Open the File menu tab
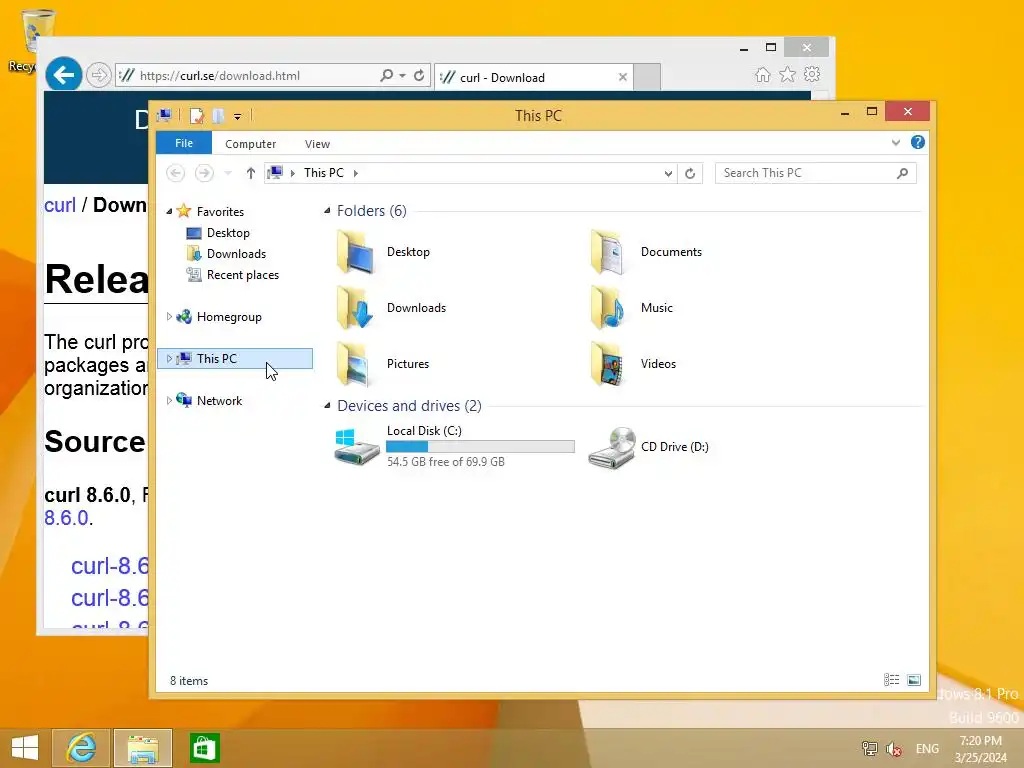The image size is (1024, 768). pos(184,143)
